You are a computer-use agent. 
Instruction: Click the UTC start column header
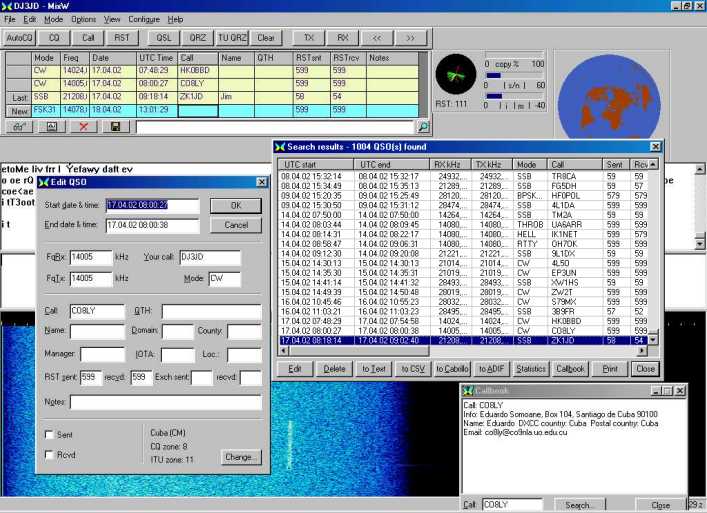pos(316,165)
